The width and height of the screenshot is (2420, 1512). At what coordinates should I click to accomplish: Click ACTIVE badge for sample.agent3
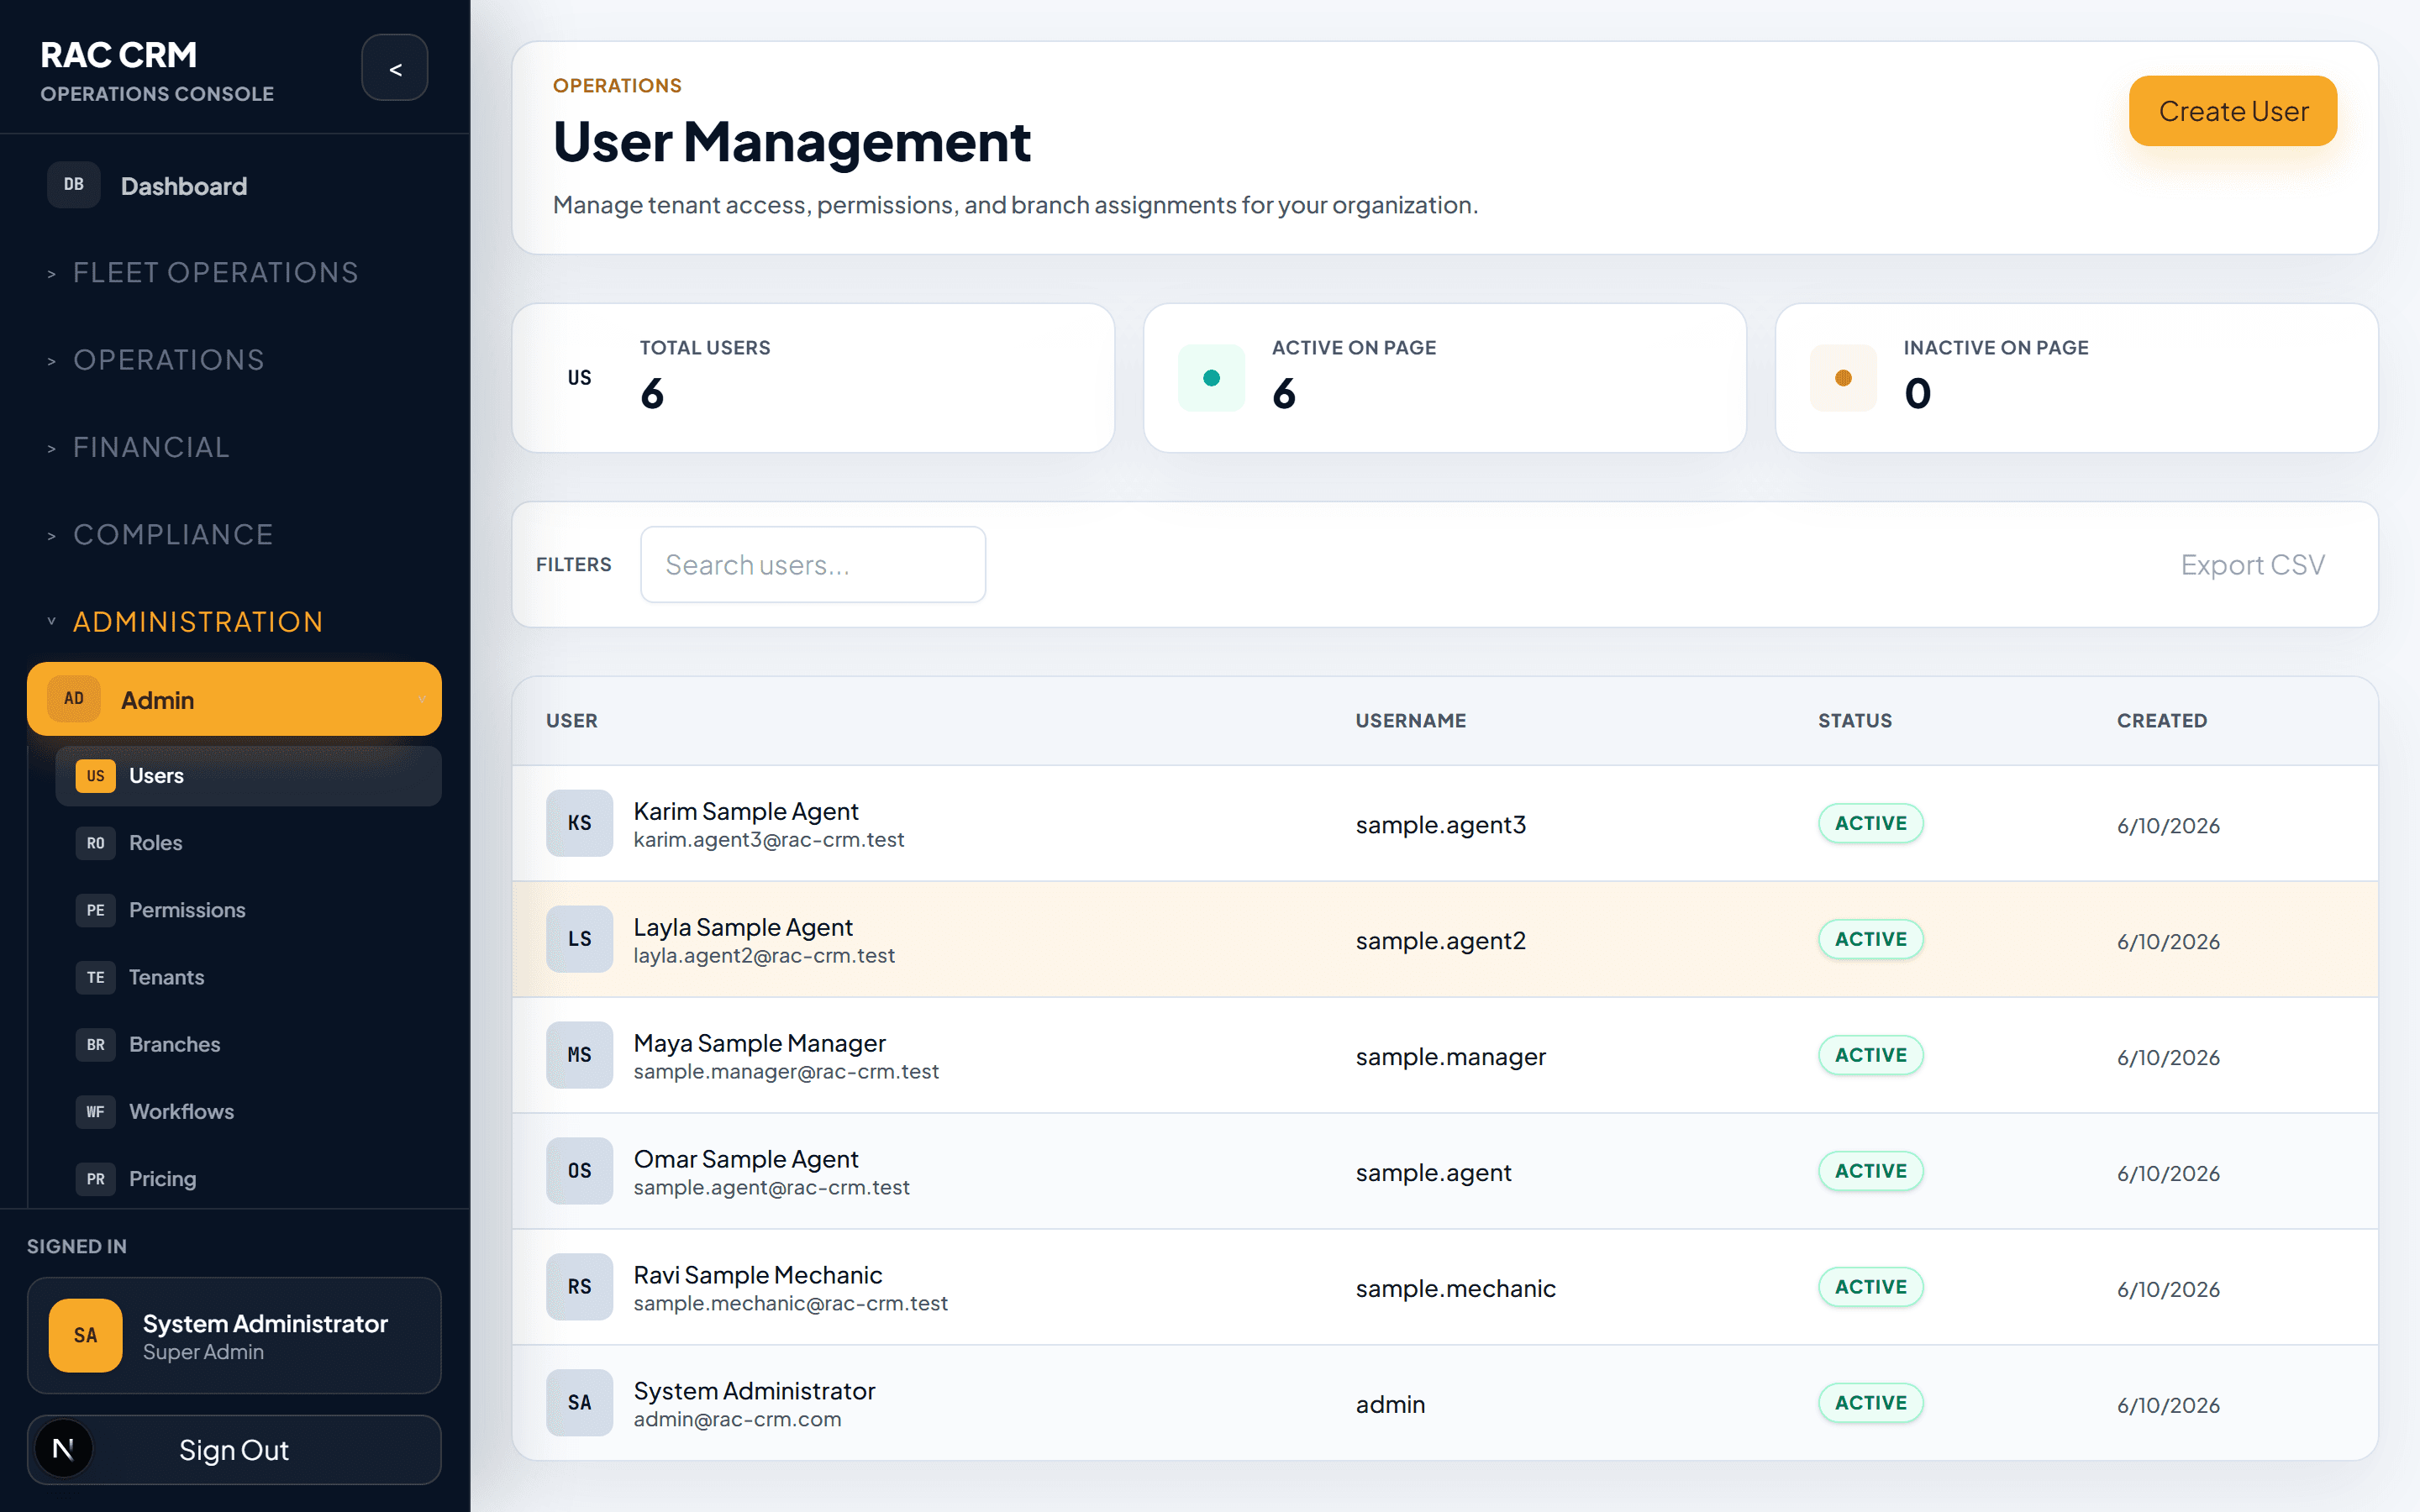[x=1871, y=823]
